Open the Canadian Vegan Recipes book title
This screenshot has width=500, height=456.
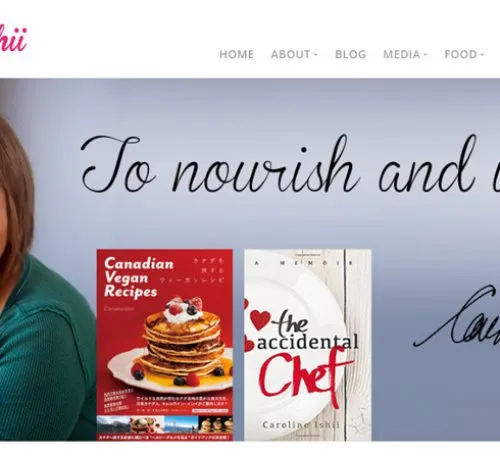coord(138,277)
